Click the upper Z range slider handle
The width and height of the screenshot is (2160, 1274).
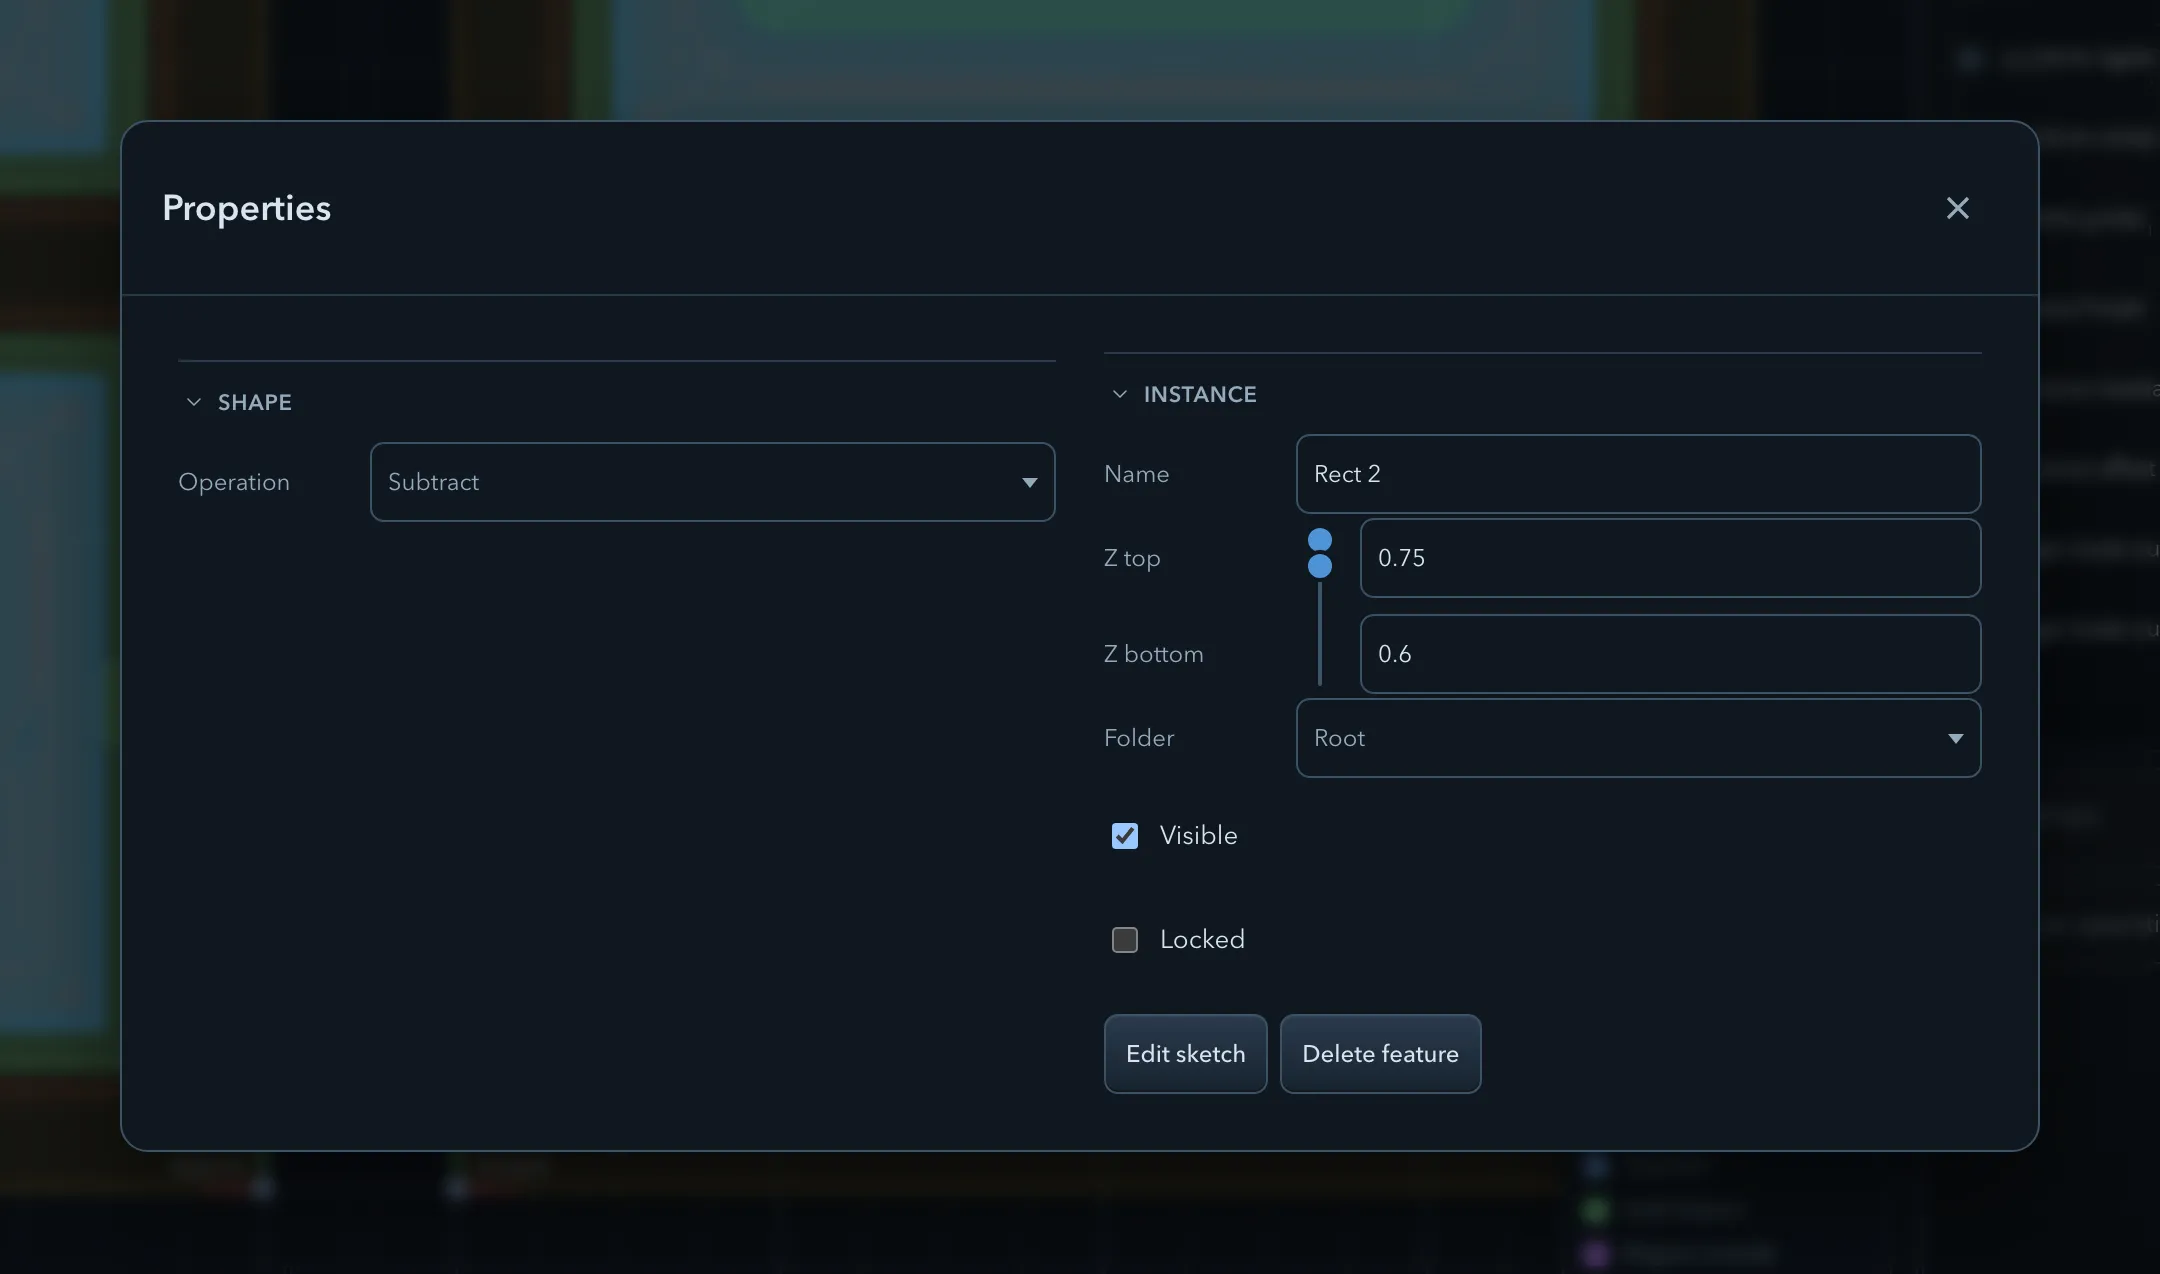(x=1320, y=540)
